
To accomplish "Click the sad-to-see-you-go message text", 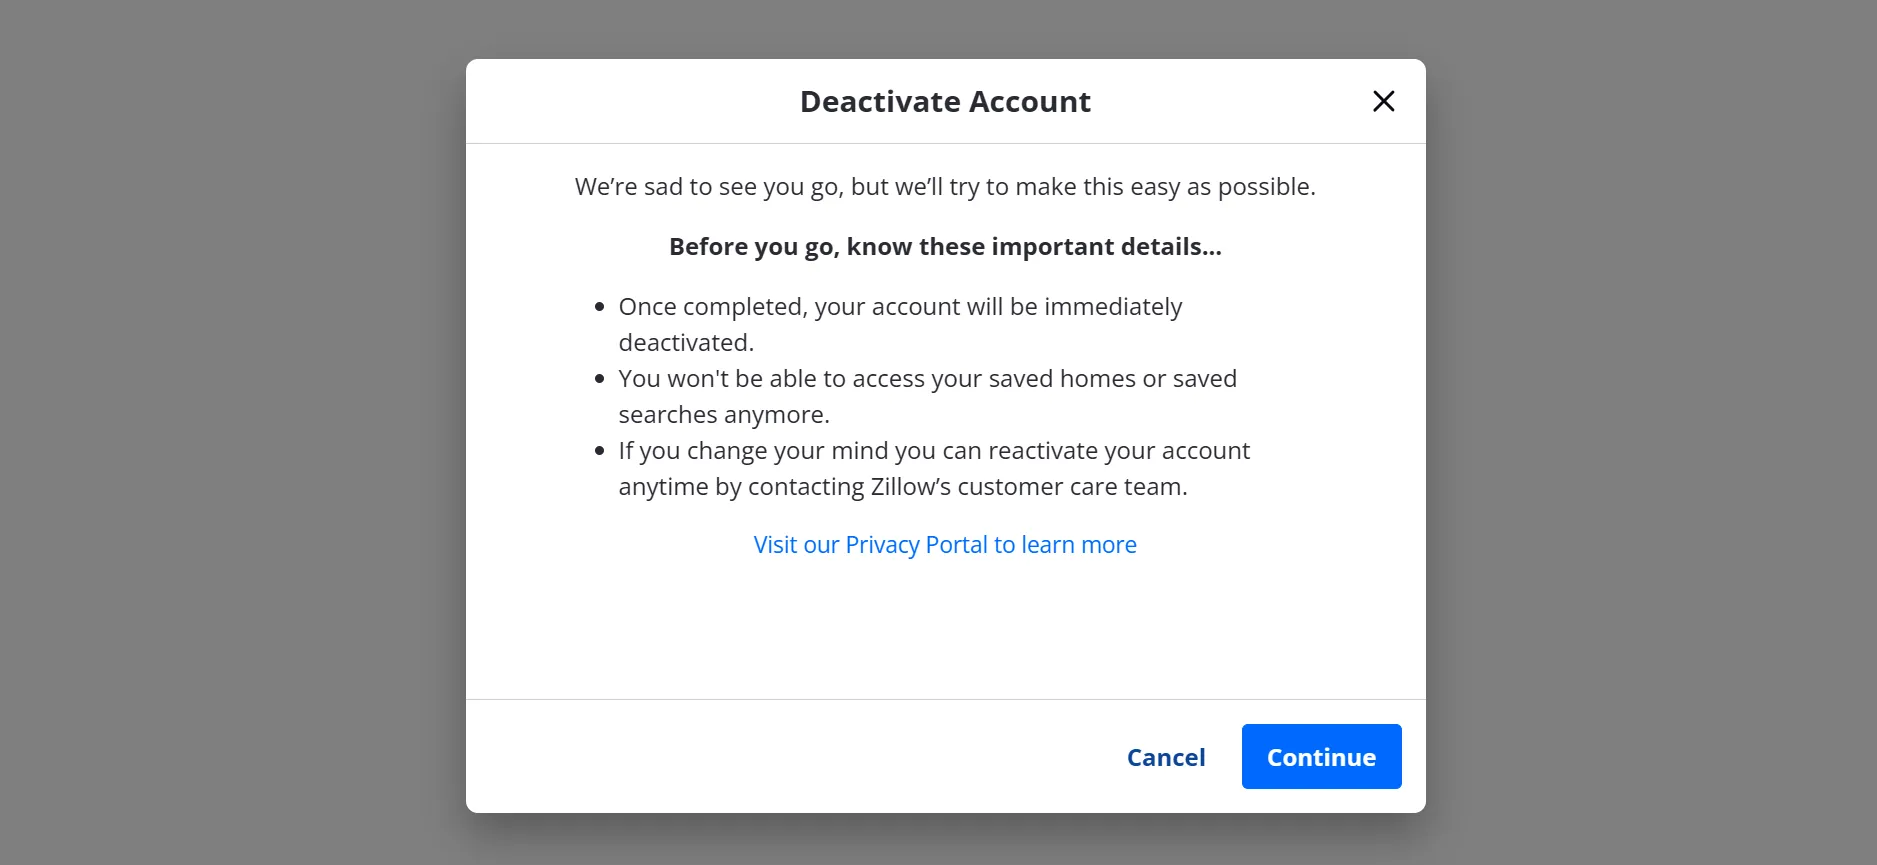I will (x=944, y=186).
